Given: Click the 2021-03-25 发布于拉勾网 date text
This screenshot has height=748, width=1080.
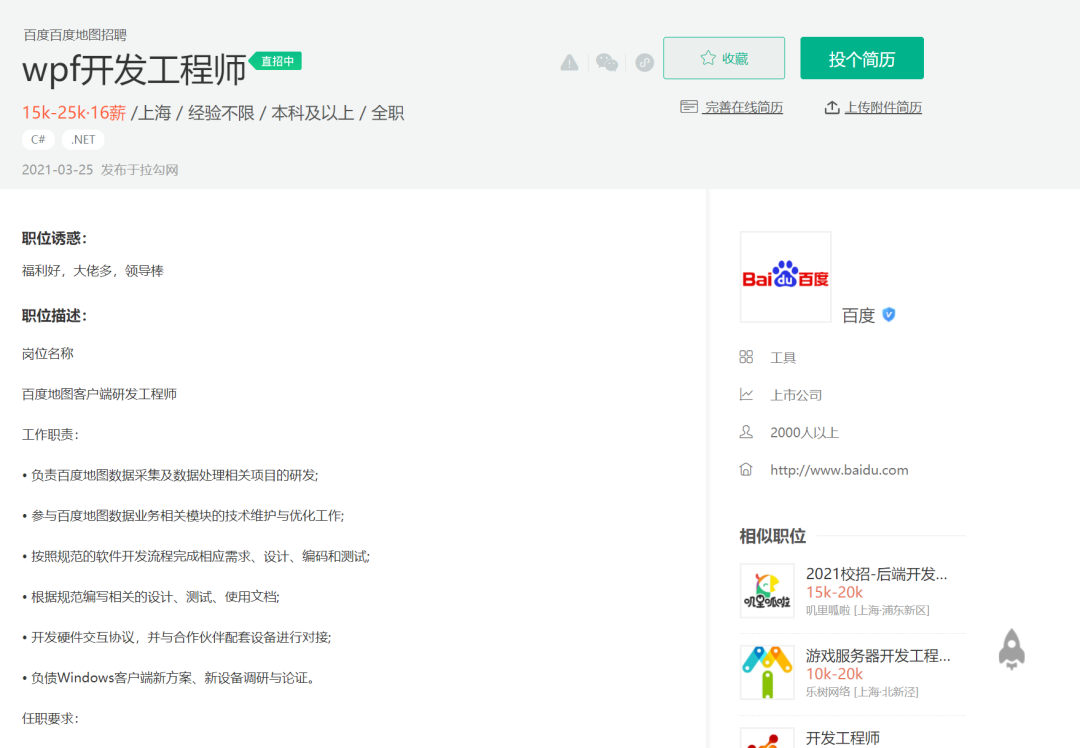Looking at the screenshot, I should point(100,169).
